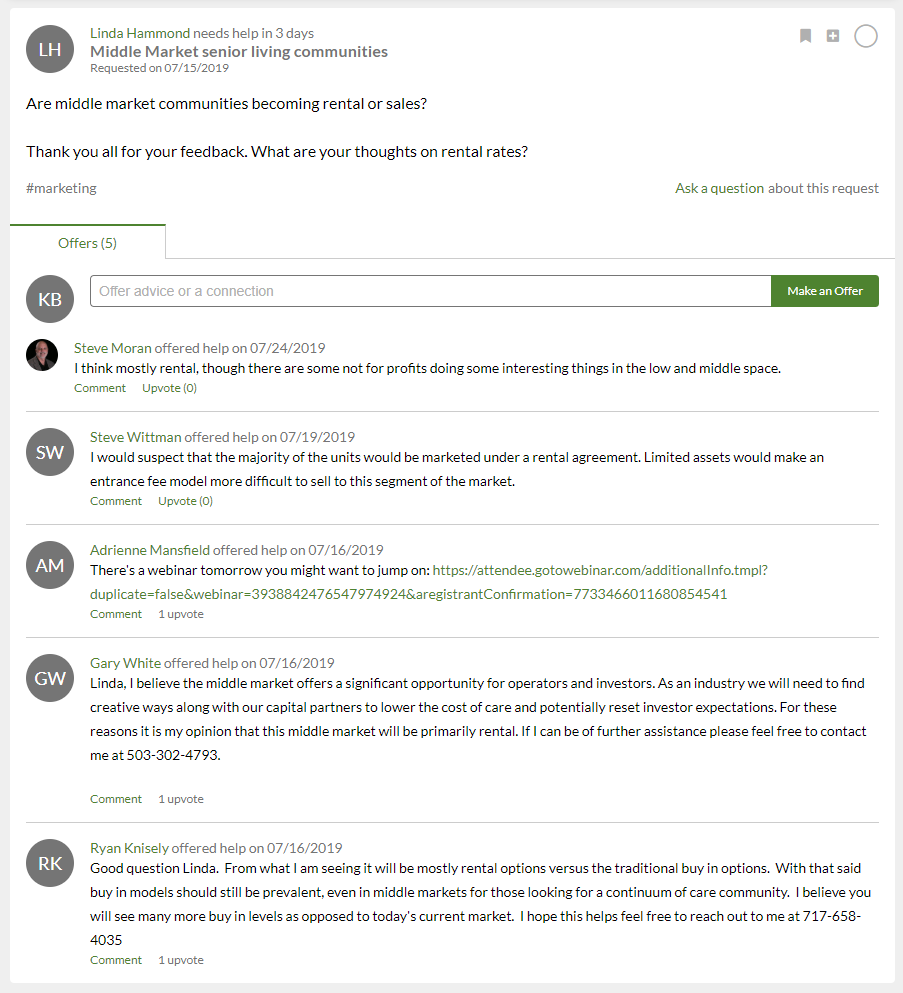Click the RK avatar circle
The image size is (903, 993).
click(50, 863)
